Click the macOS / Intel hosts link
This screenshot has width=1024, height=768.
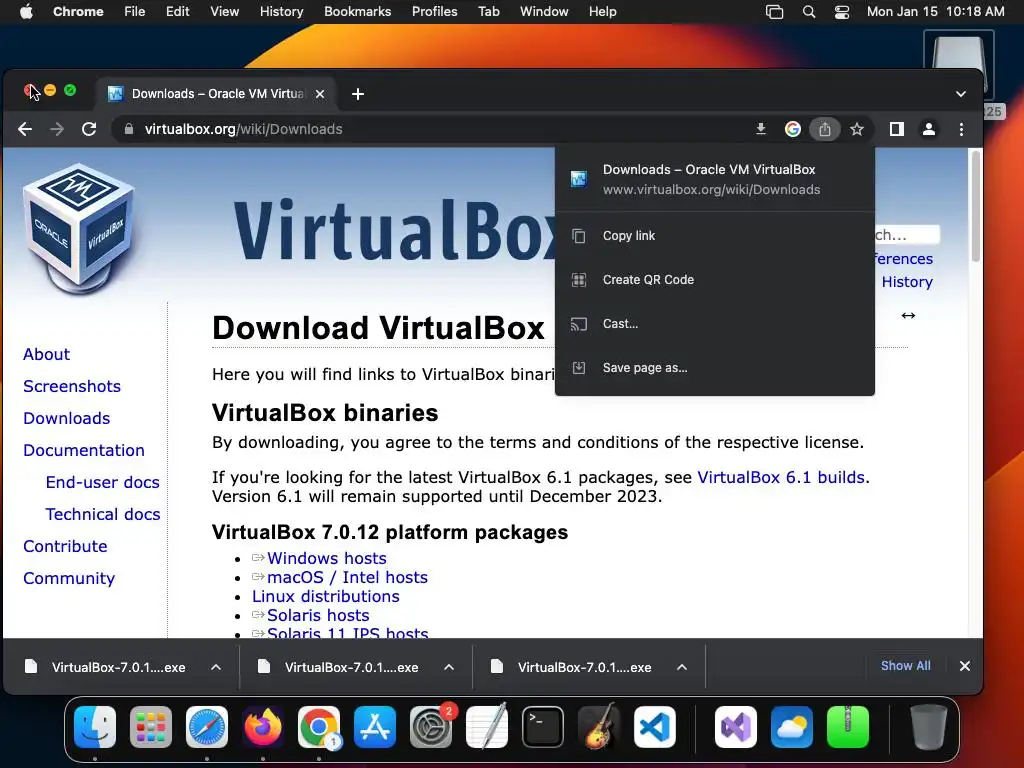pos(347,577)
